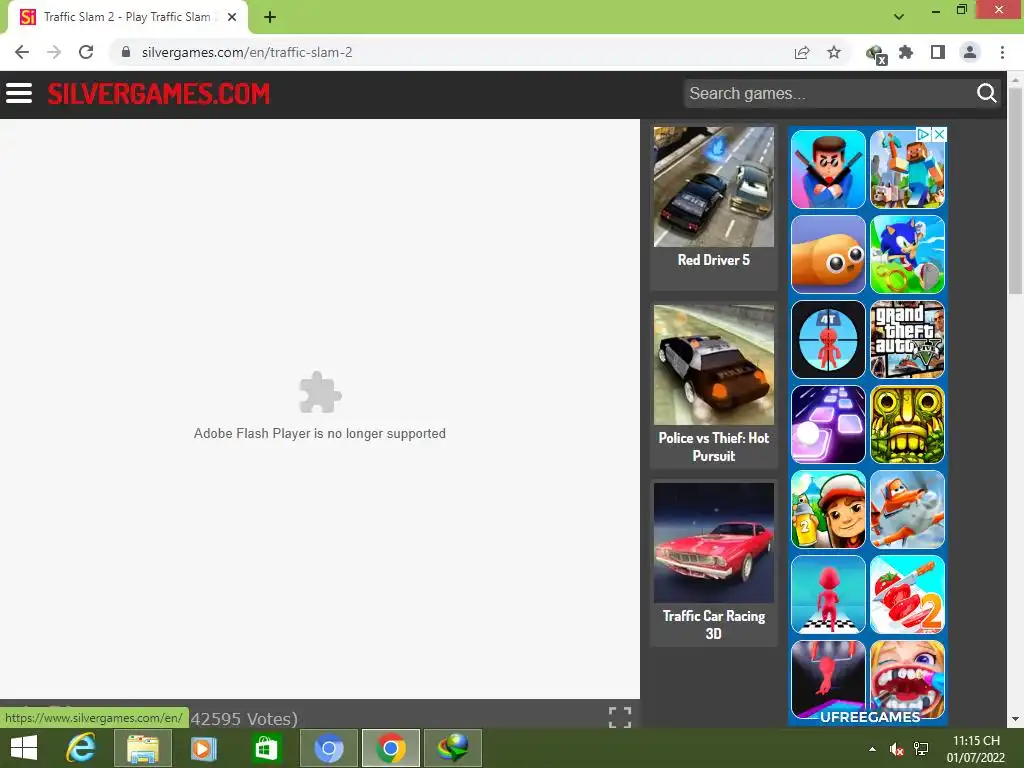View site information via lock icon
1024x768 pixels.
[x=126, y=52]
